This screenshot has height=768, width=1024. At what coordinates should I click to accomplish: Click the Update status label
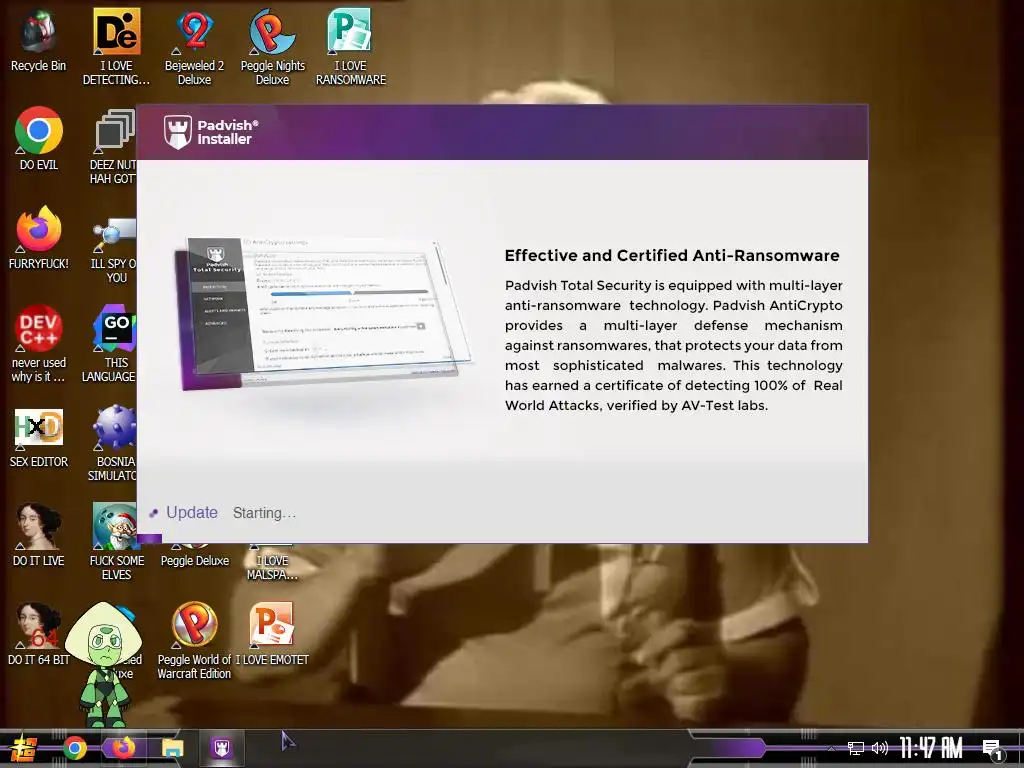click(191, 513)
